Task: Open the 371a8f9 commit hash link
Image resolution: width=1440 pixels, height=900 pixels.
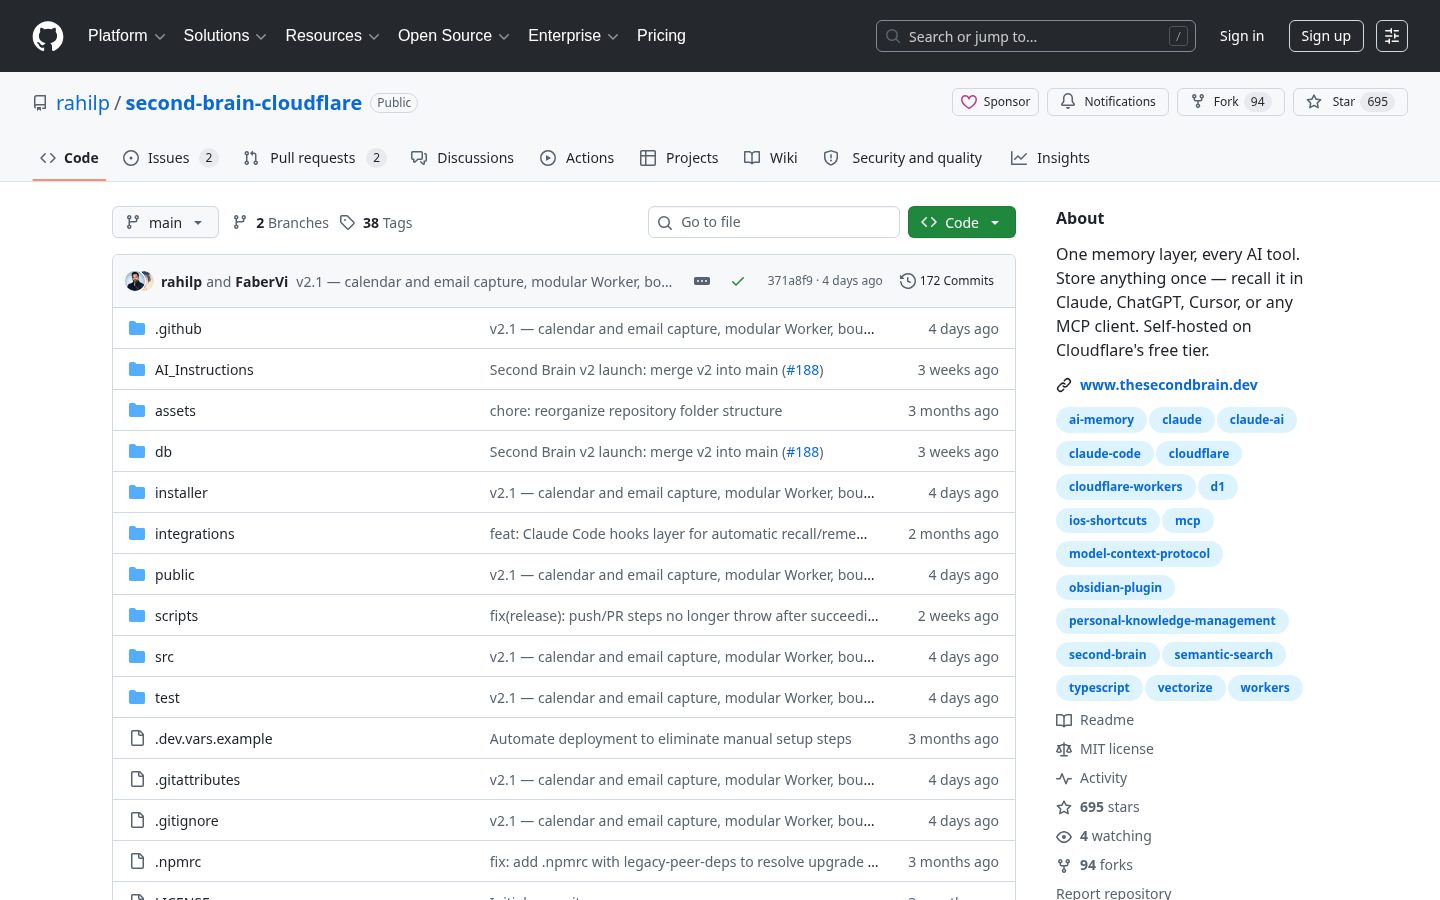Action: [790, 281]
